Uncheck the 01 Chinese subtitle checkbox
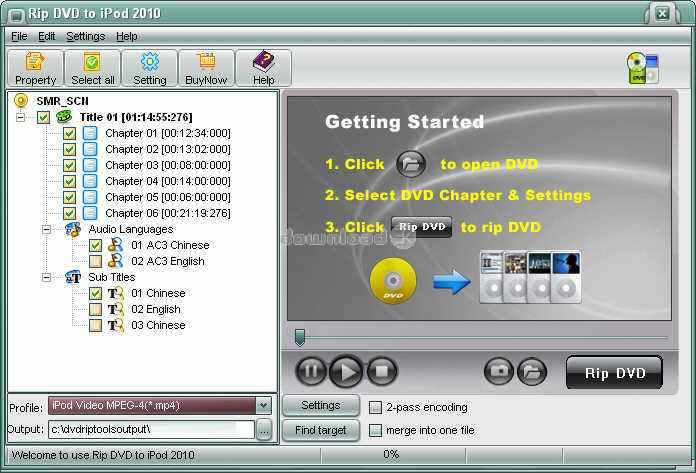This screenshot has width=696, height=473. [x=95, y=293]
